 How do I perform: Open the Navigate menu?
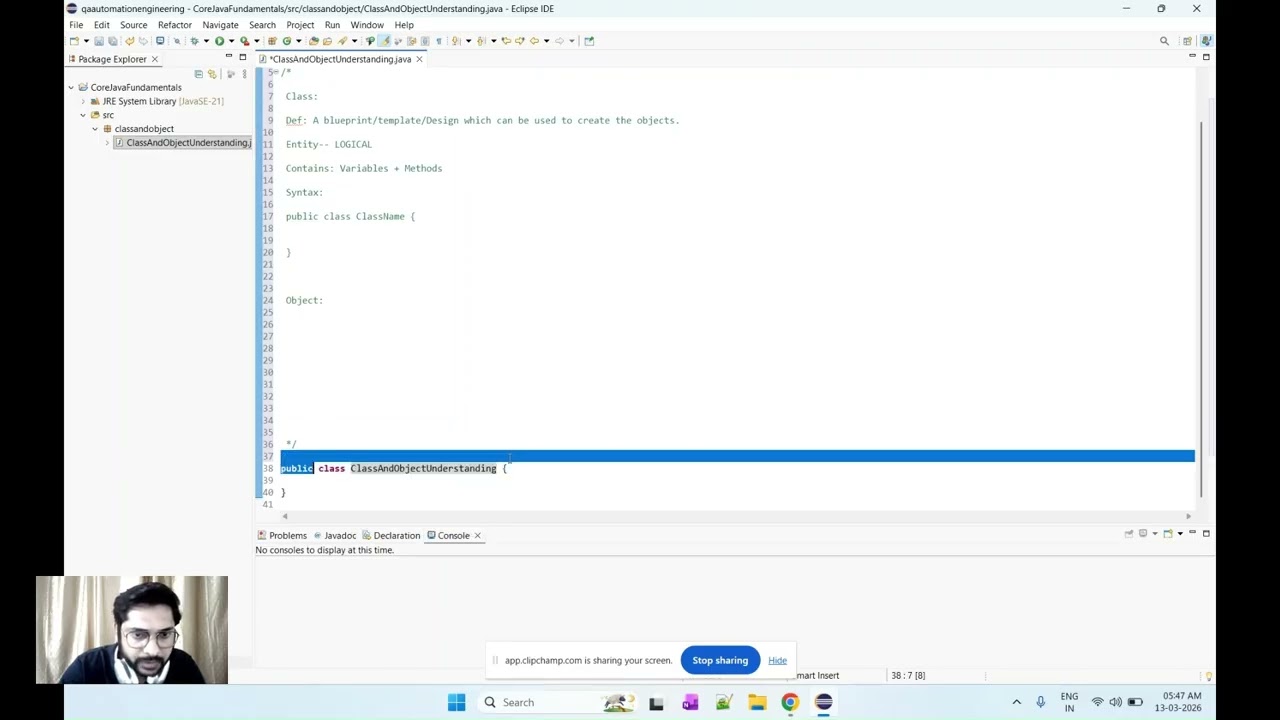220,25
